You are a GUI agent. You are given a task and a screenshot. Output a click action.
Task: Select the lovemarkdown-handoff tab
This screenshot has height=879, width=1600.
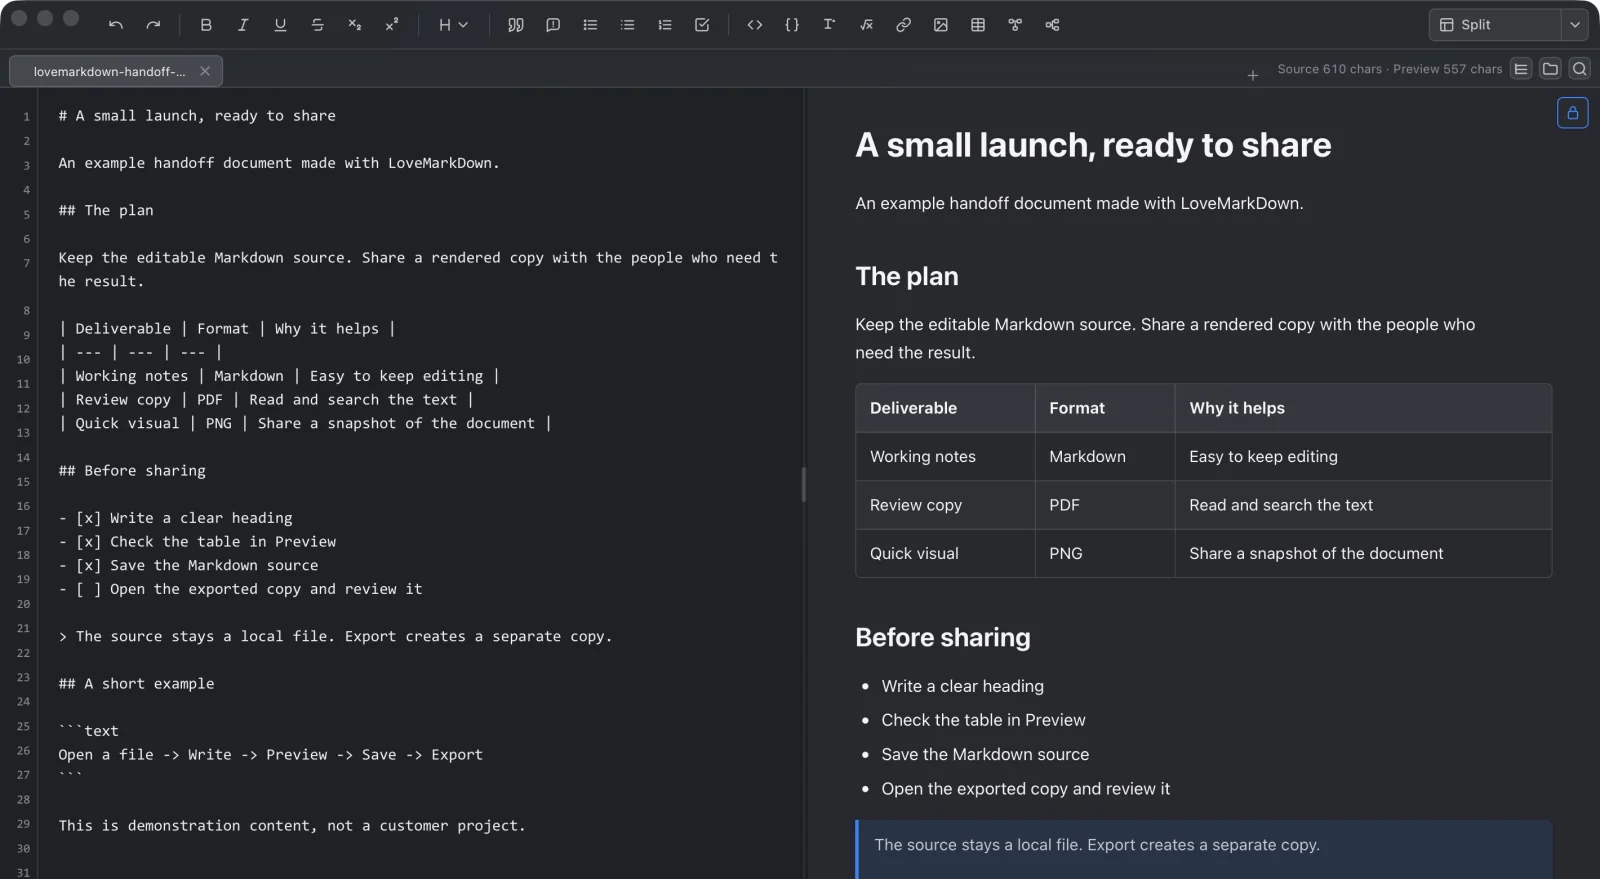point(116,71)
